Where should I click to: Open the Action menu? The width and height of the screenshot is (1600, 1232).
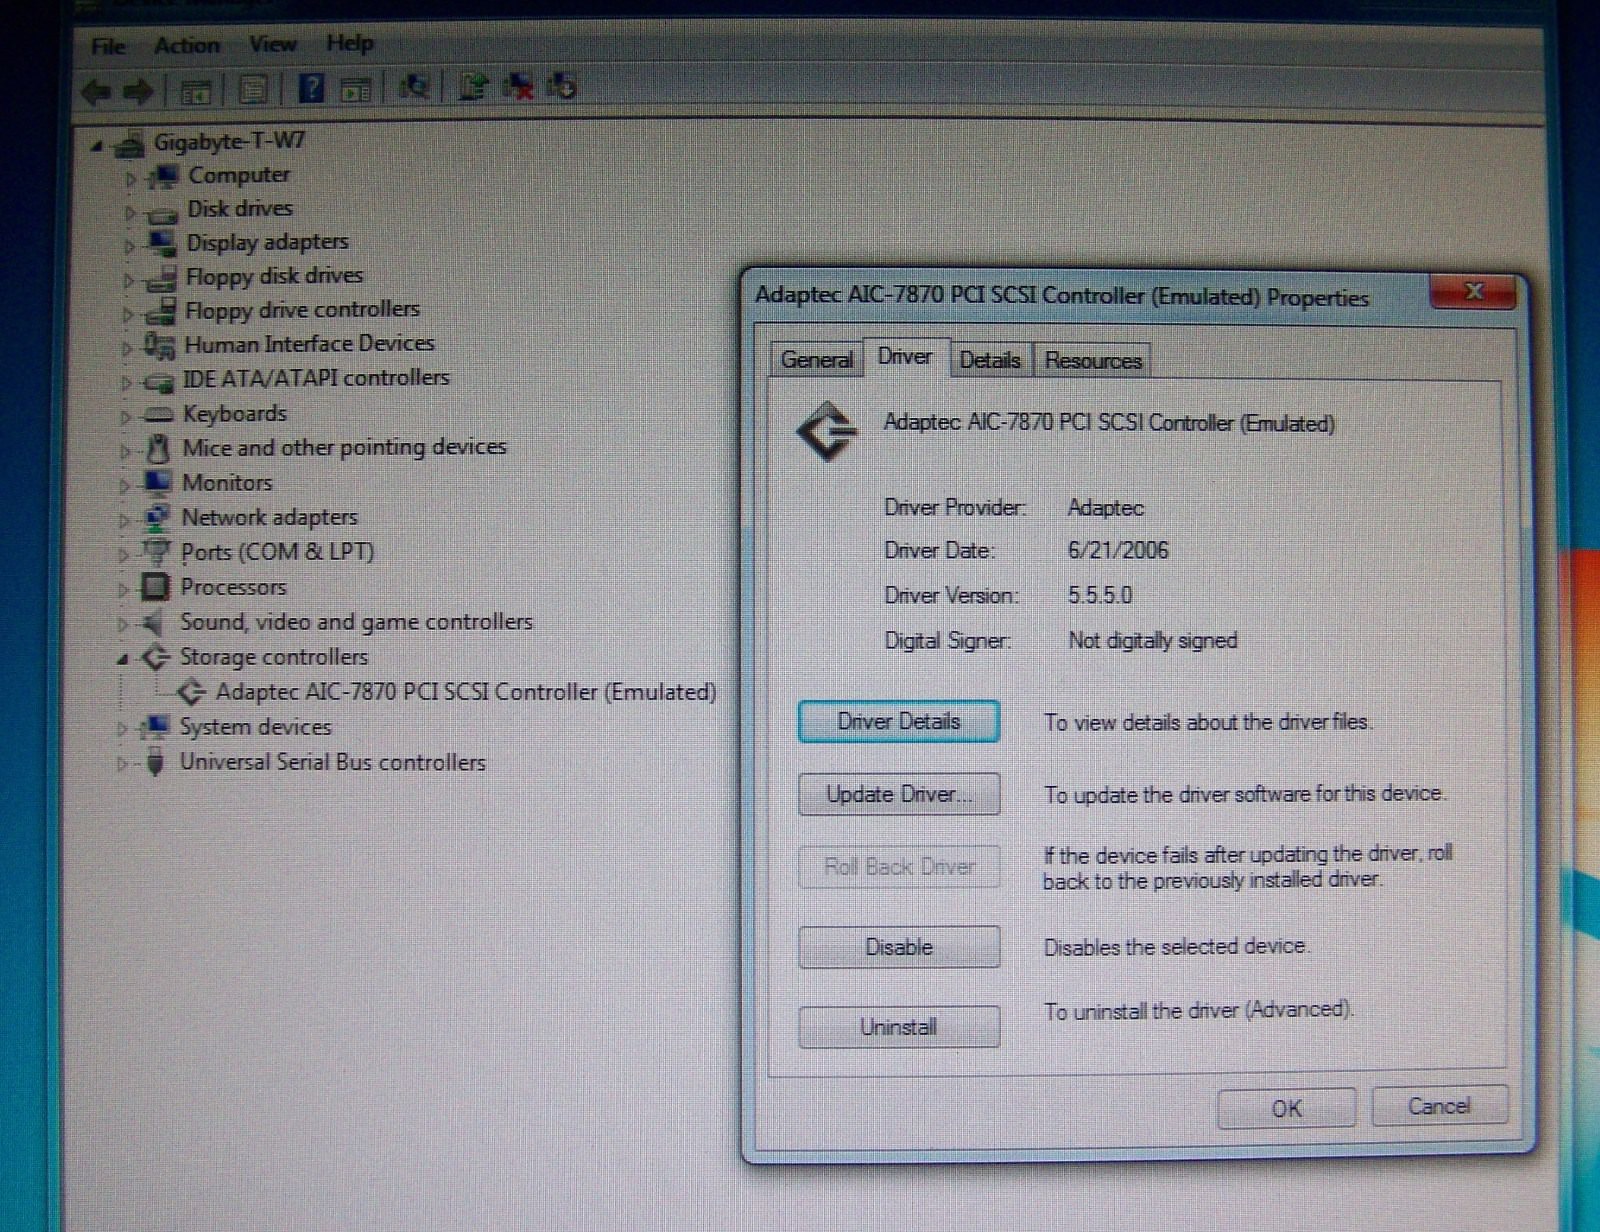[186, 45]
